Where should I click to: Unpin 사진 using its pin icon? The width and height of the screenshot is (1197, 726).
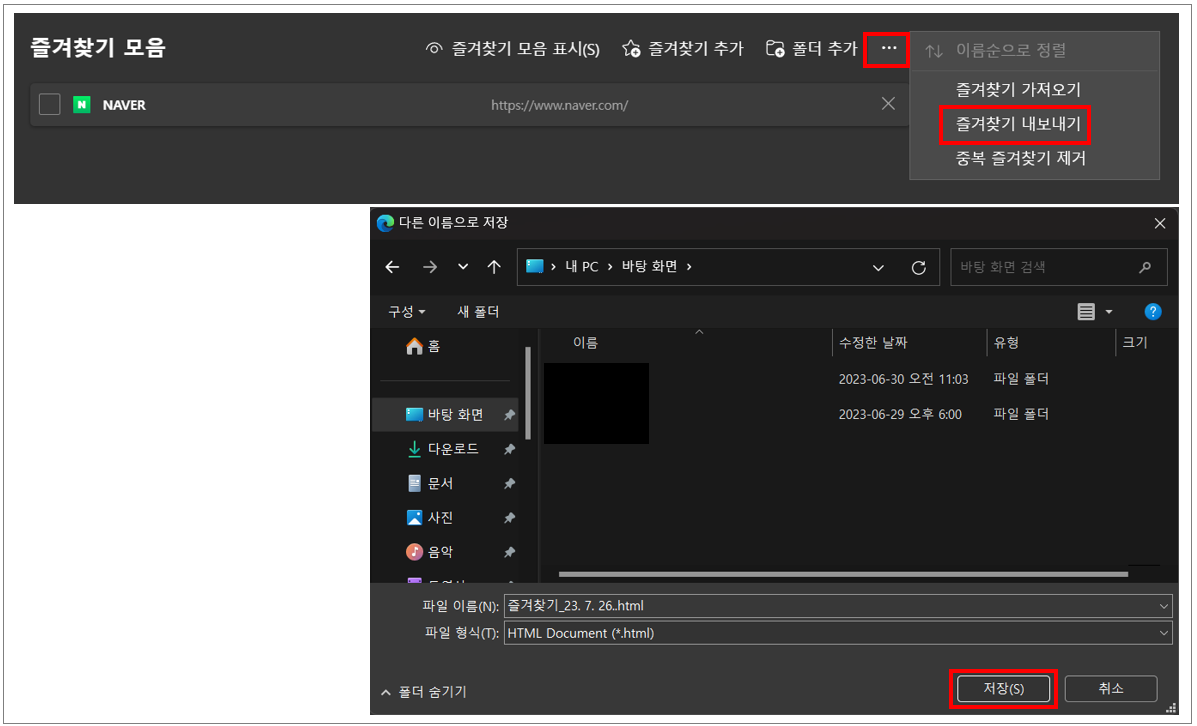(x=509, y=518)
